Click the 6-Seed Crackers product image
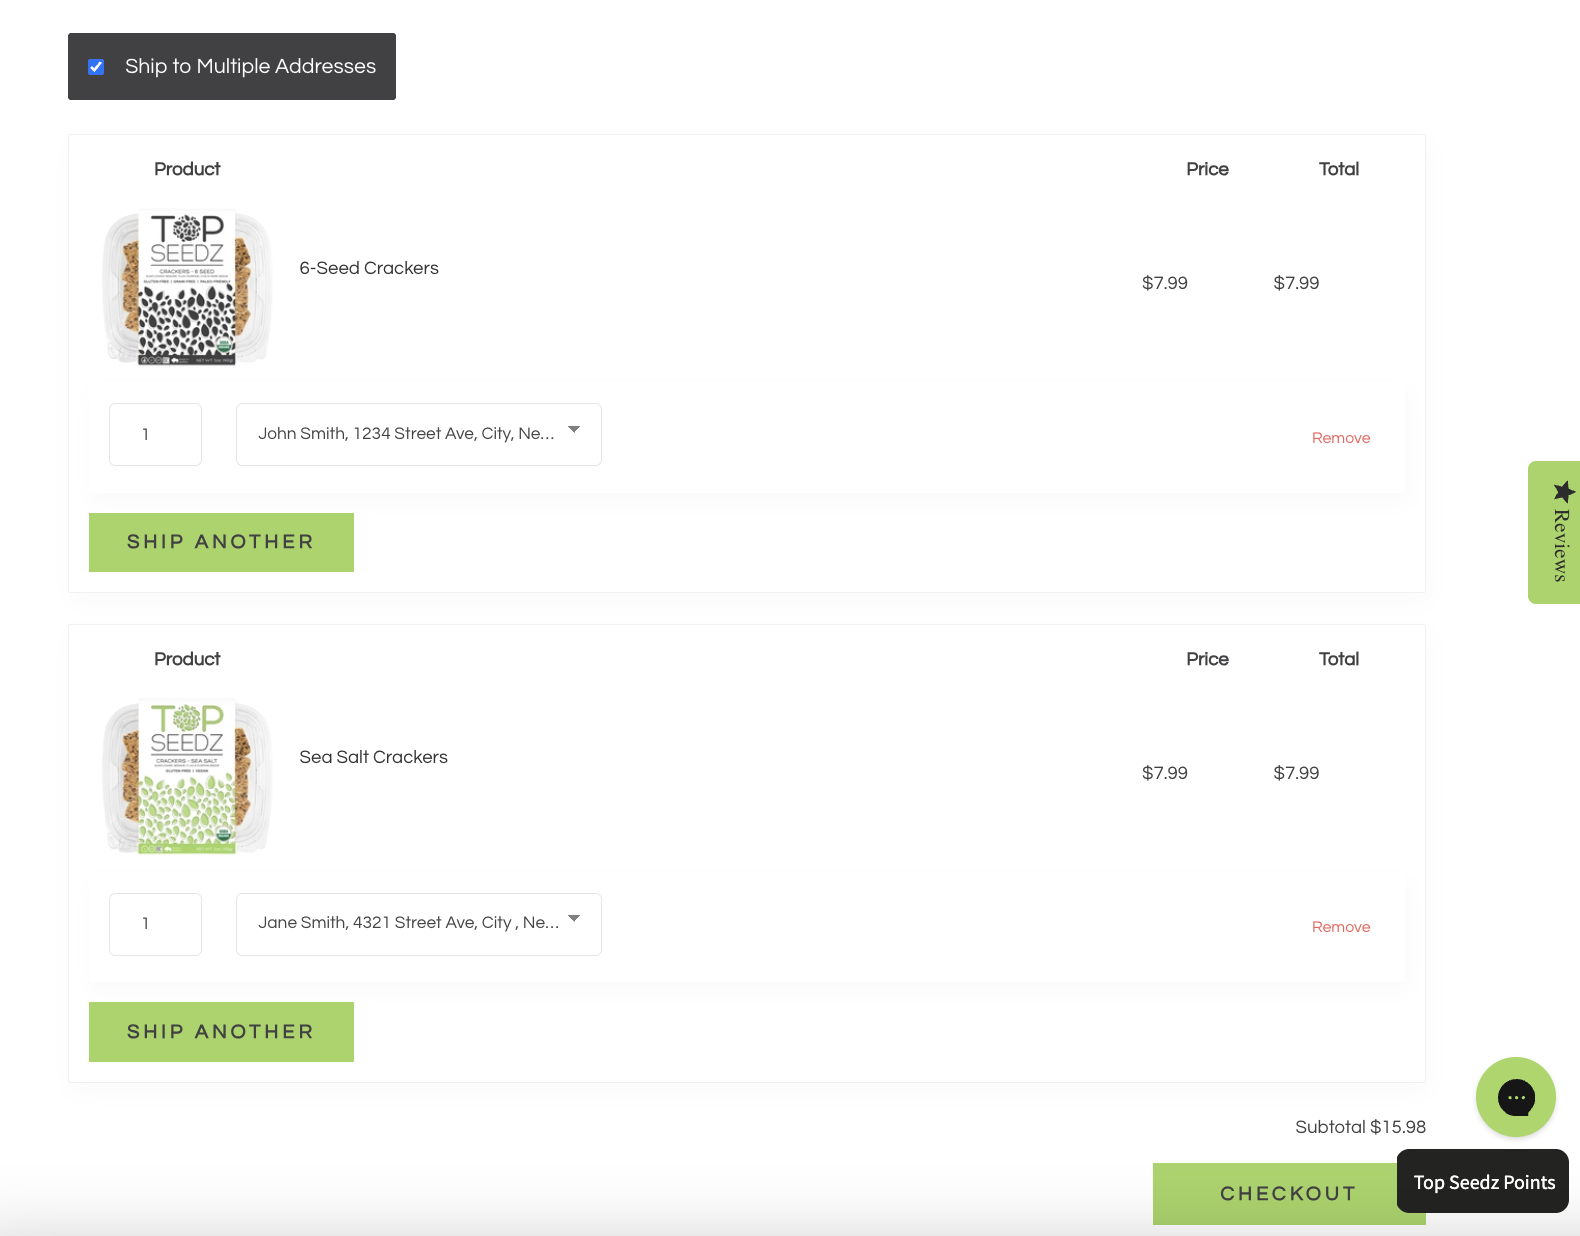The height and width of the screenshot is (1236, 1580). tap(187, 287)
